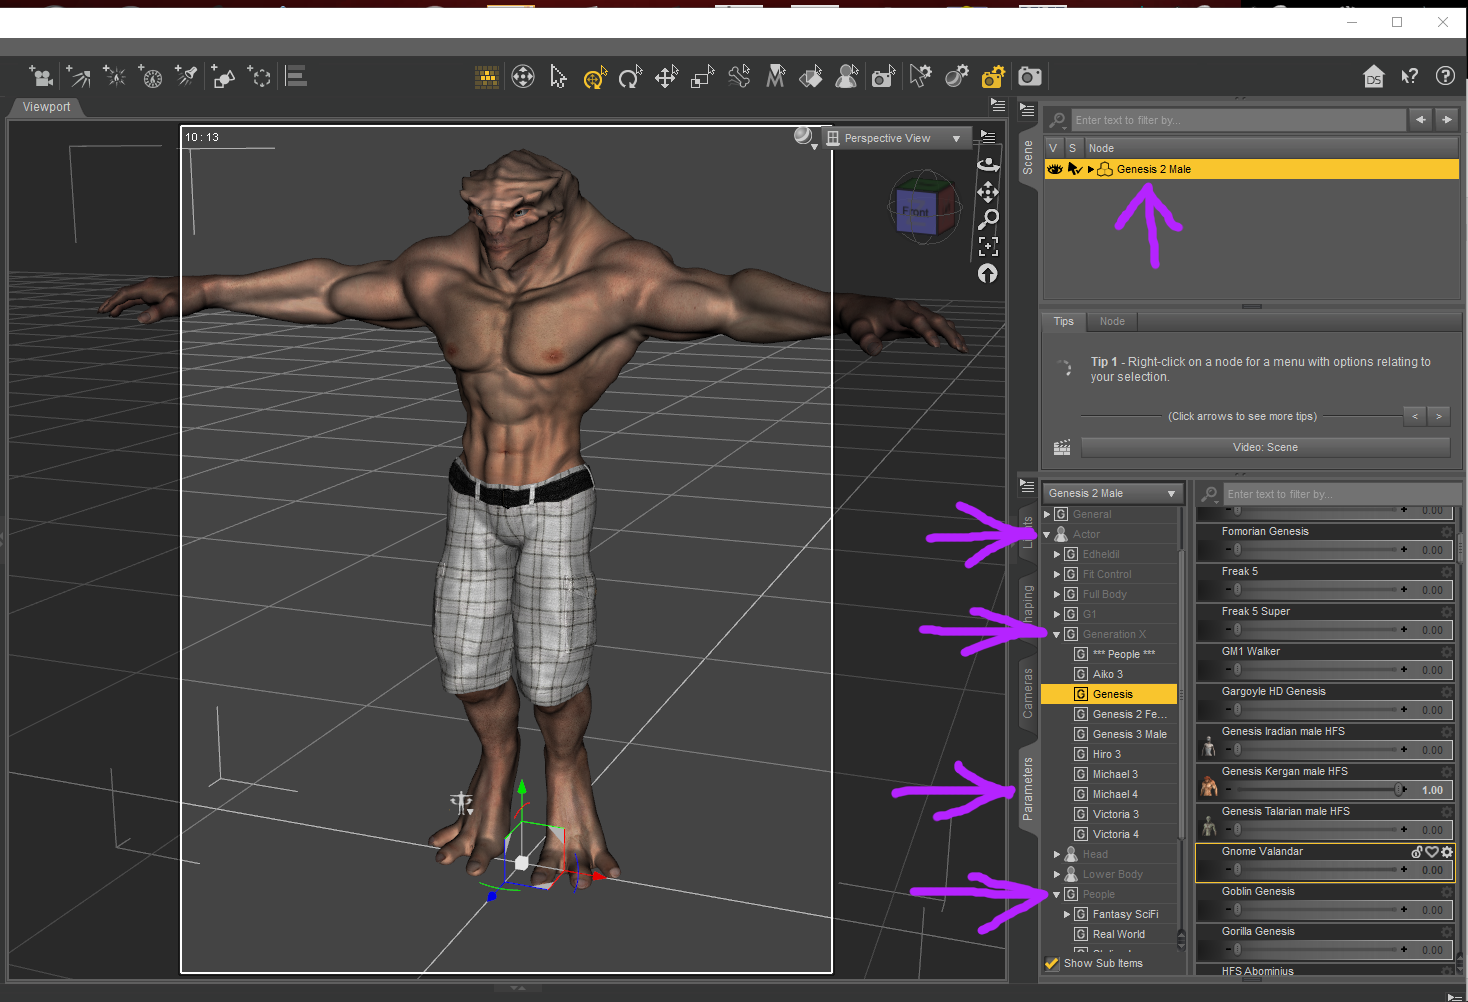Toggle visibility eye for Genesis 2 Male
The image size is (1468, 1002).
click(1055, 169)
